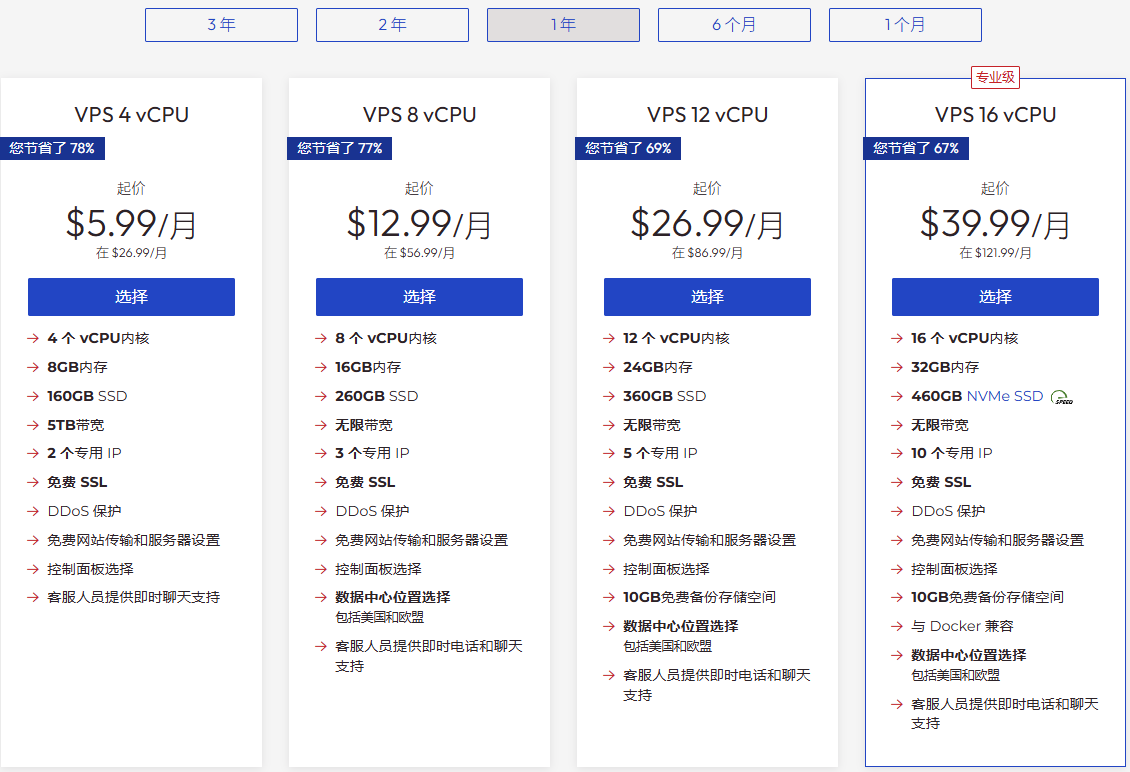Switch to the 2年 billing period
This screenshot has height=772, width=1130.
[392, 25]
